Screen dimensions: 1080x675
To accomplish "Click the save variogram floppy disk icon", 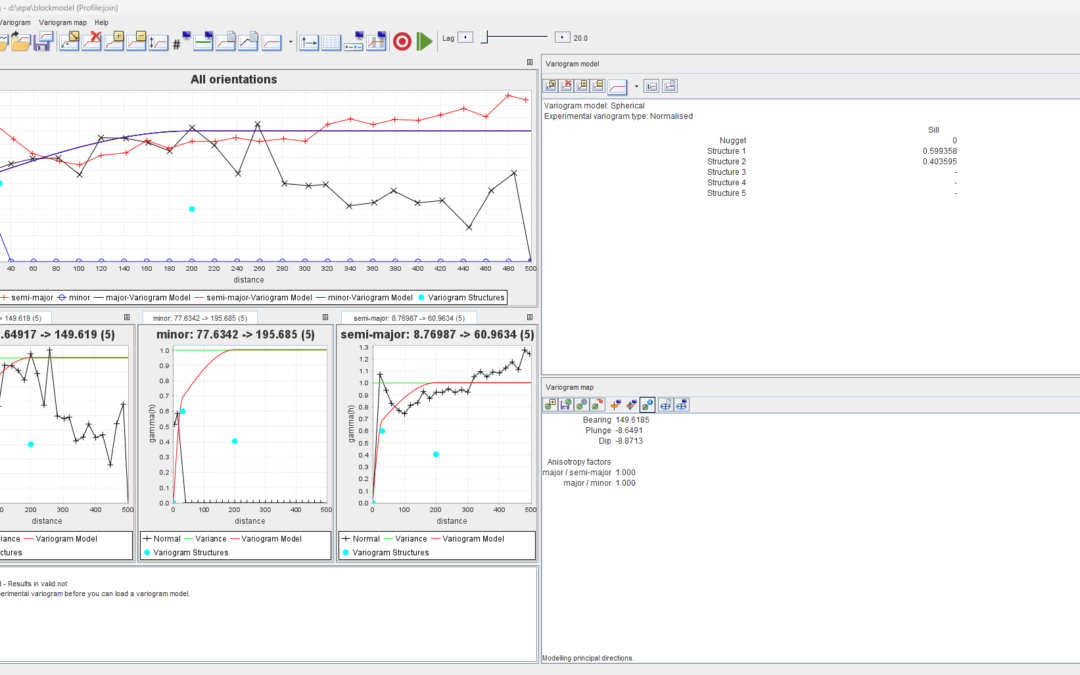I will [44, 42].
